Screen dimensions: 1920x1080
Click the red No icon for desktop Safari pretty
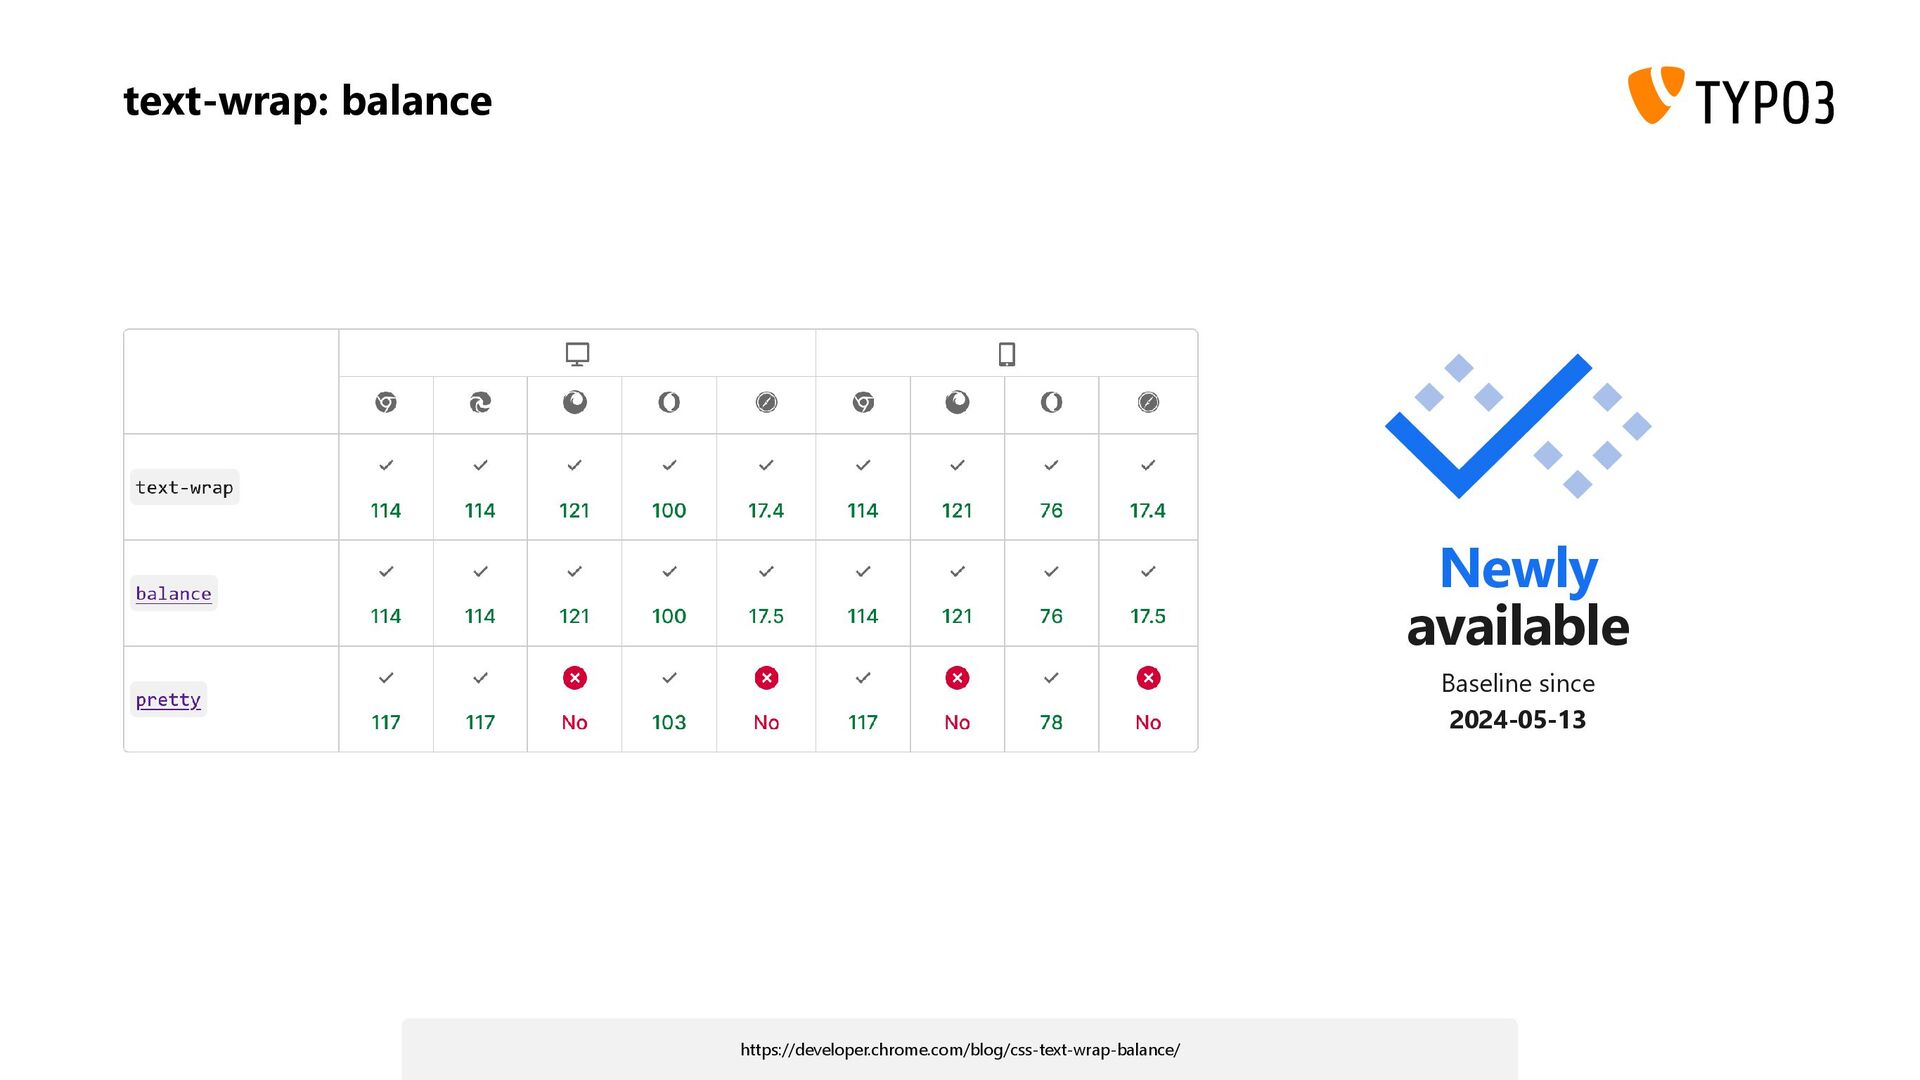coord(766,678)
